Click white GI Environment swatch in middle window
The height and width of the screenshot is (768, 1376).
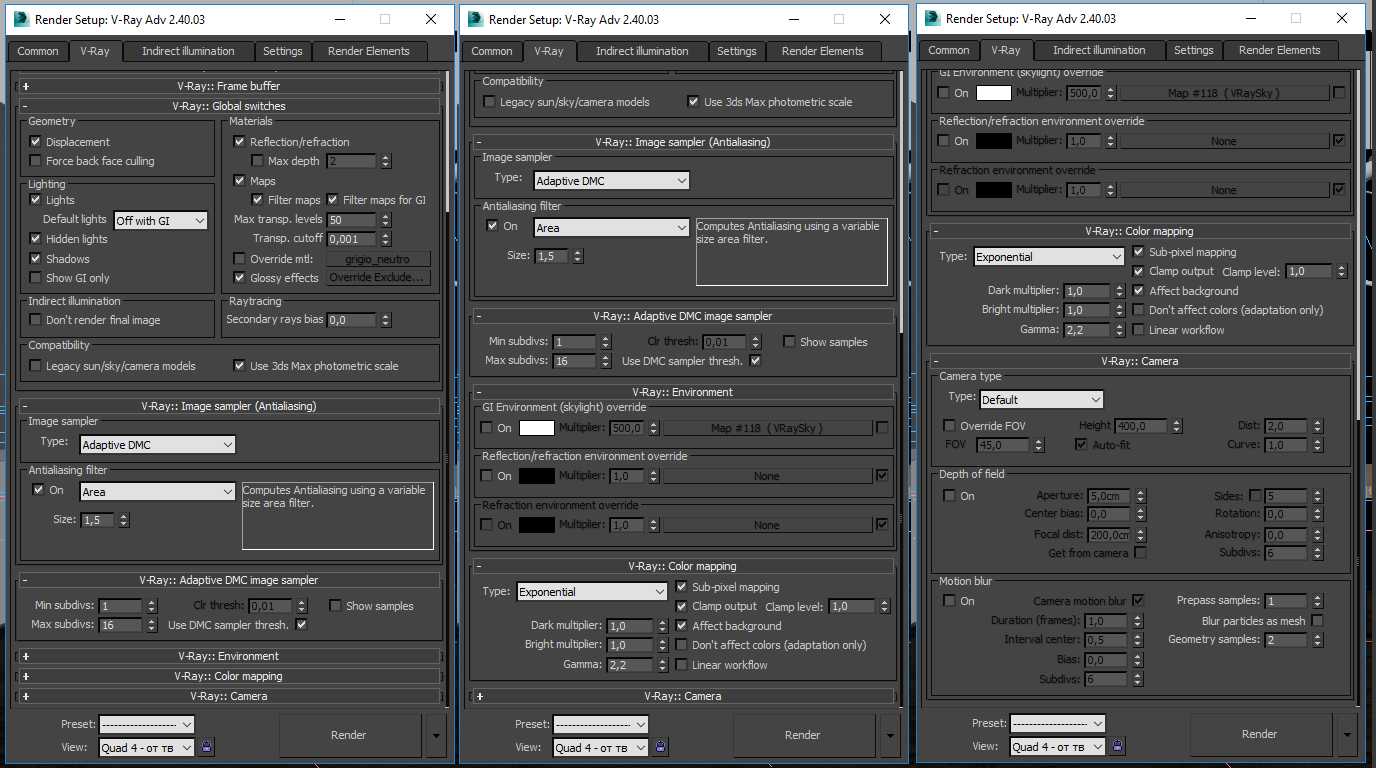[537, 428]
